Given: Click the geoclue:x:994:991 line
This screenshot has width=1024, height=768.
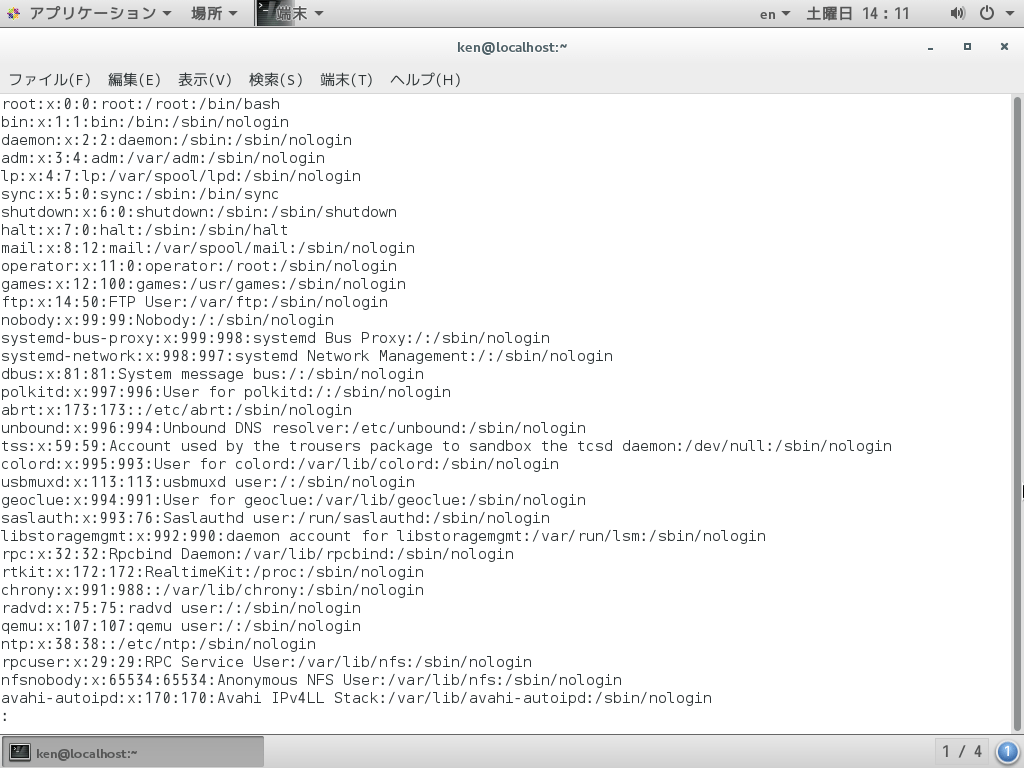Looking at the screenshot, I should [294, 500].
